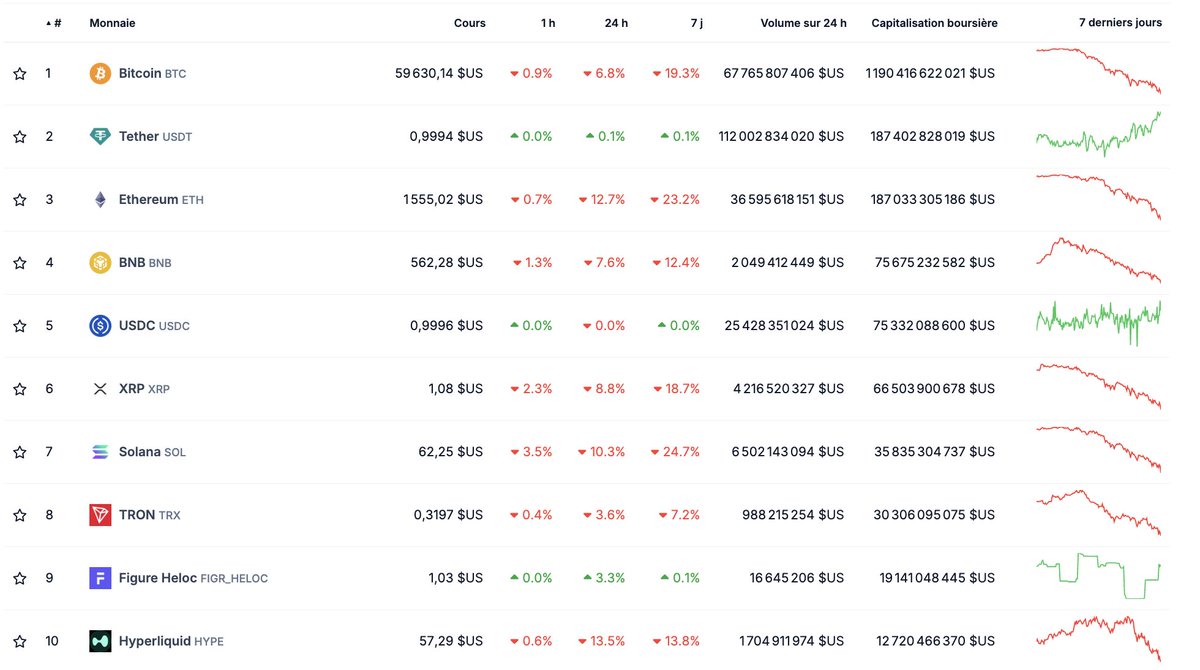Star Tether as a favorite
The image size is (1200, 670).
[19, 137]
